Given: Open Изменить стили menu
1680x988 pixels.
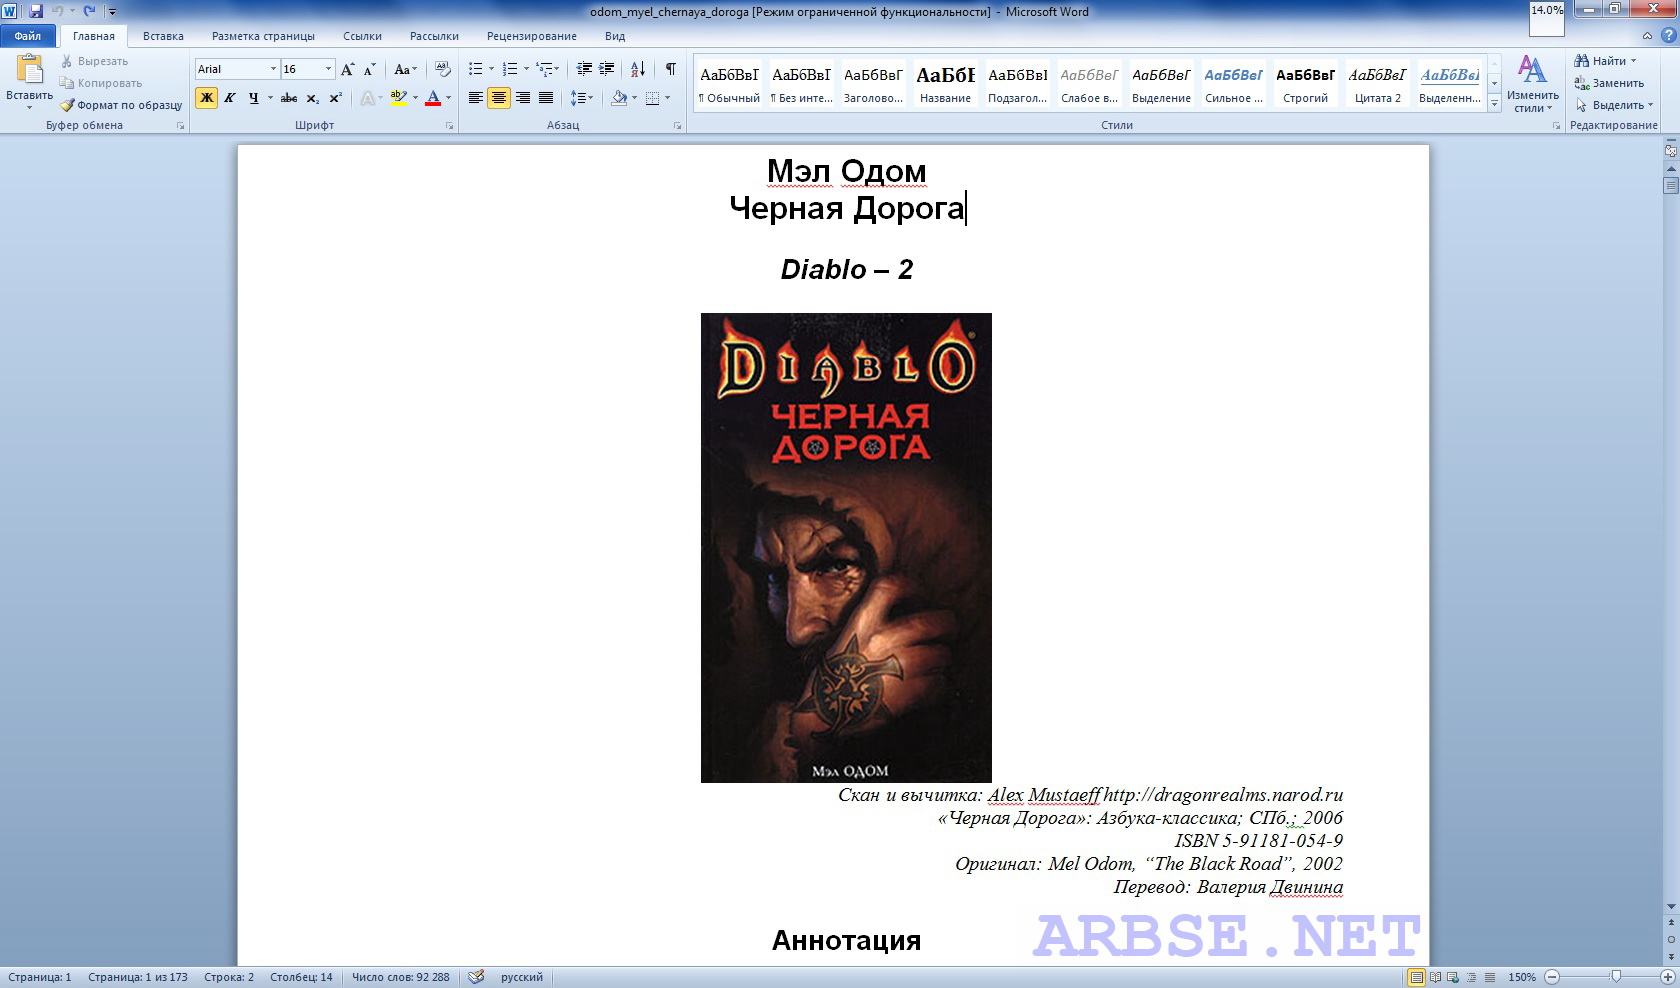Looking at the screenshot, I should coord(1533,84).
